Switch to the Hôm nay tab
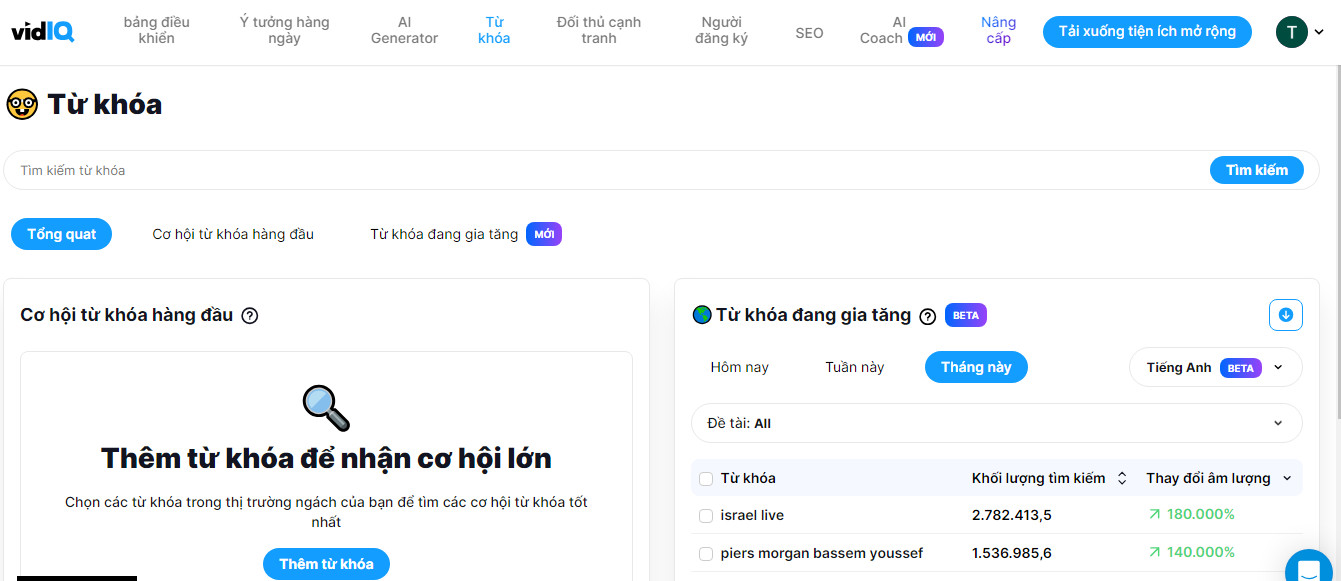This screenshot has width=1341, height=581. click(740, 367)
